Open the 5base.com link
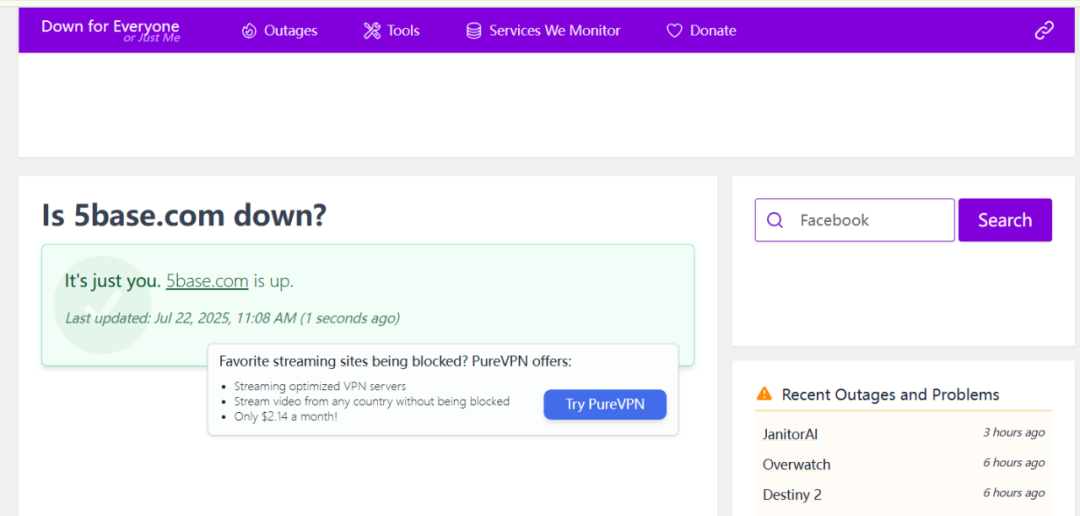The image size is (1080, 516). coord(207,281)
